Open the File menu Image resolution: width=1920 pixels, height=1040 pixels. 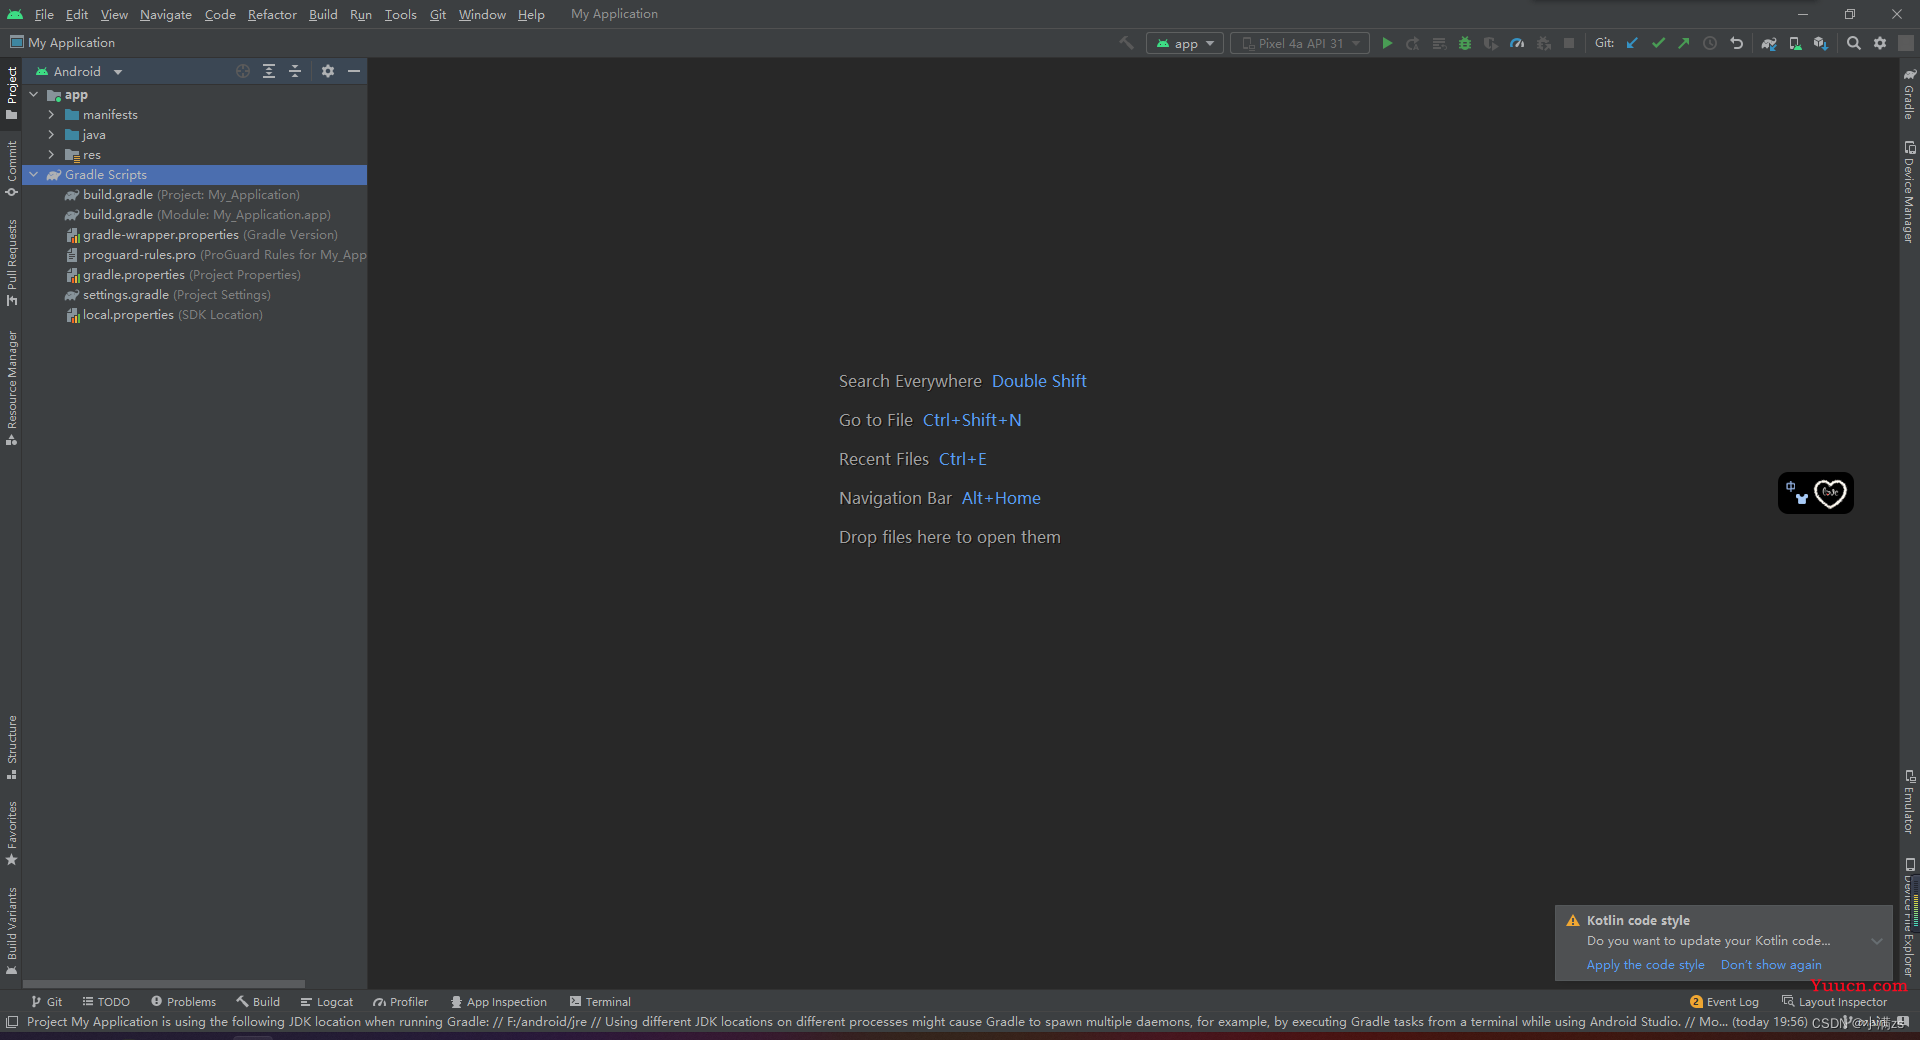point(44,14)
